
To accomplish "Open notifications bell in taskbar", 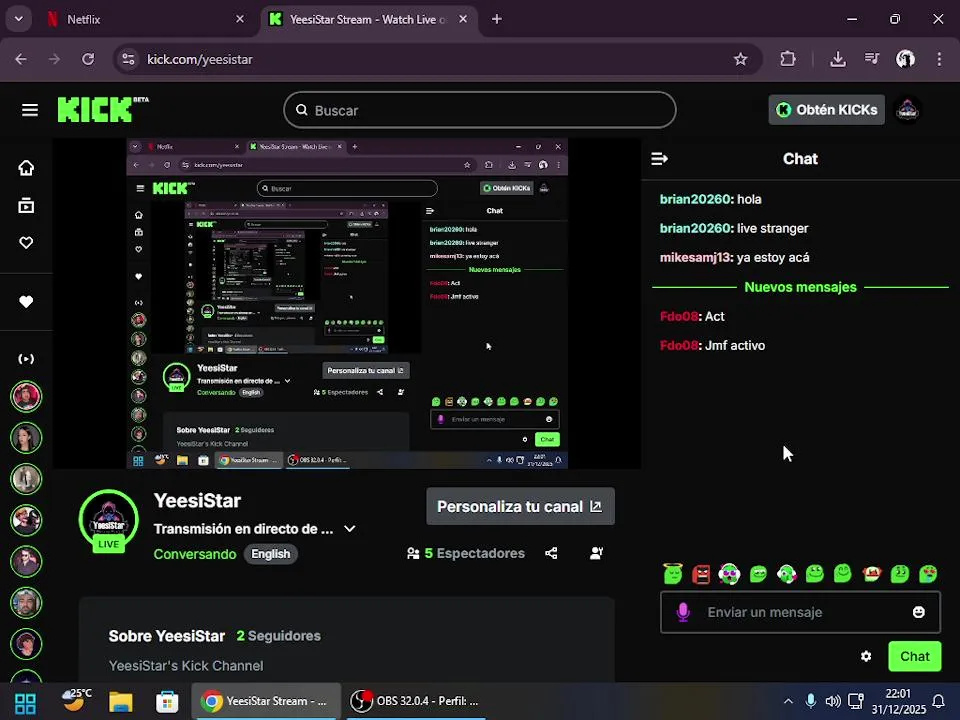I will coord(938,702).
